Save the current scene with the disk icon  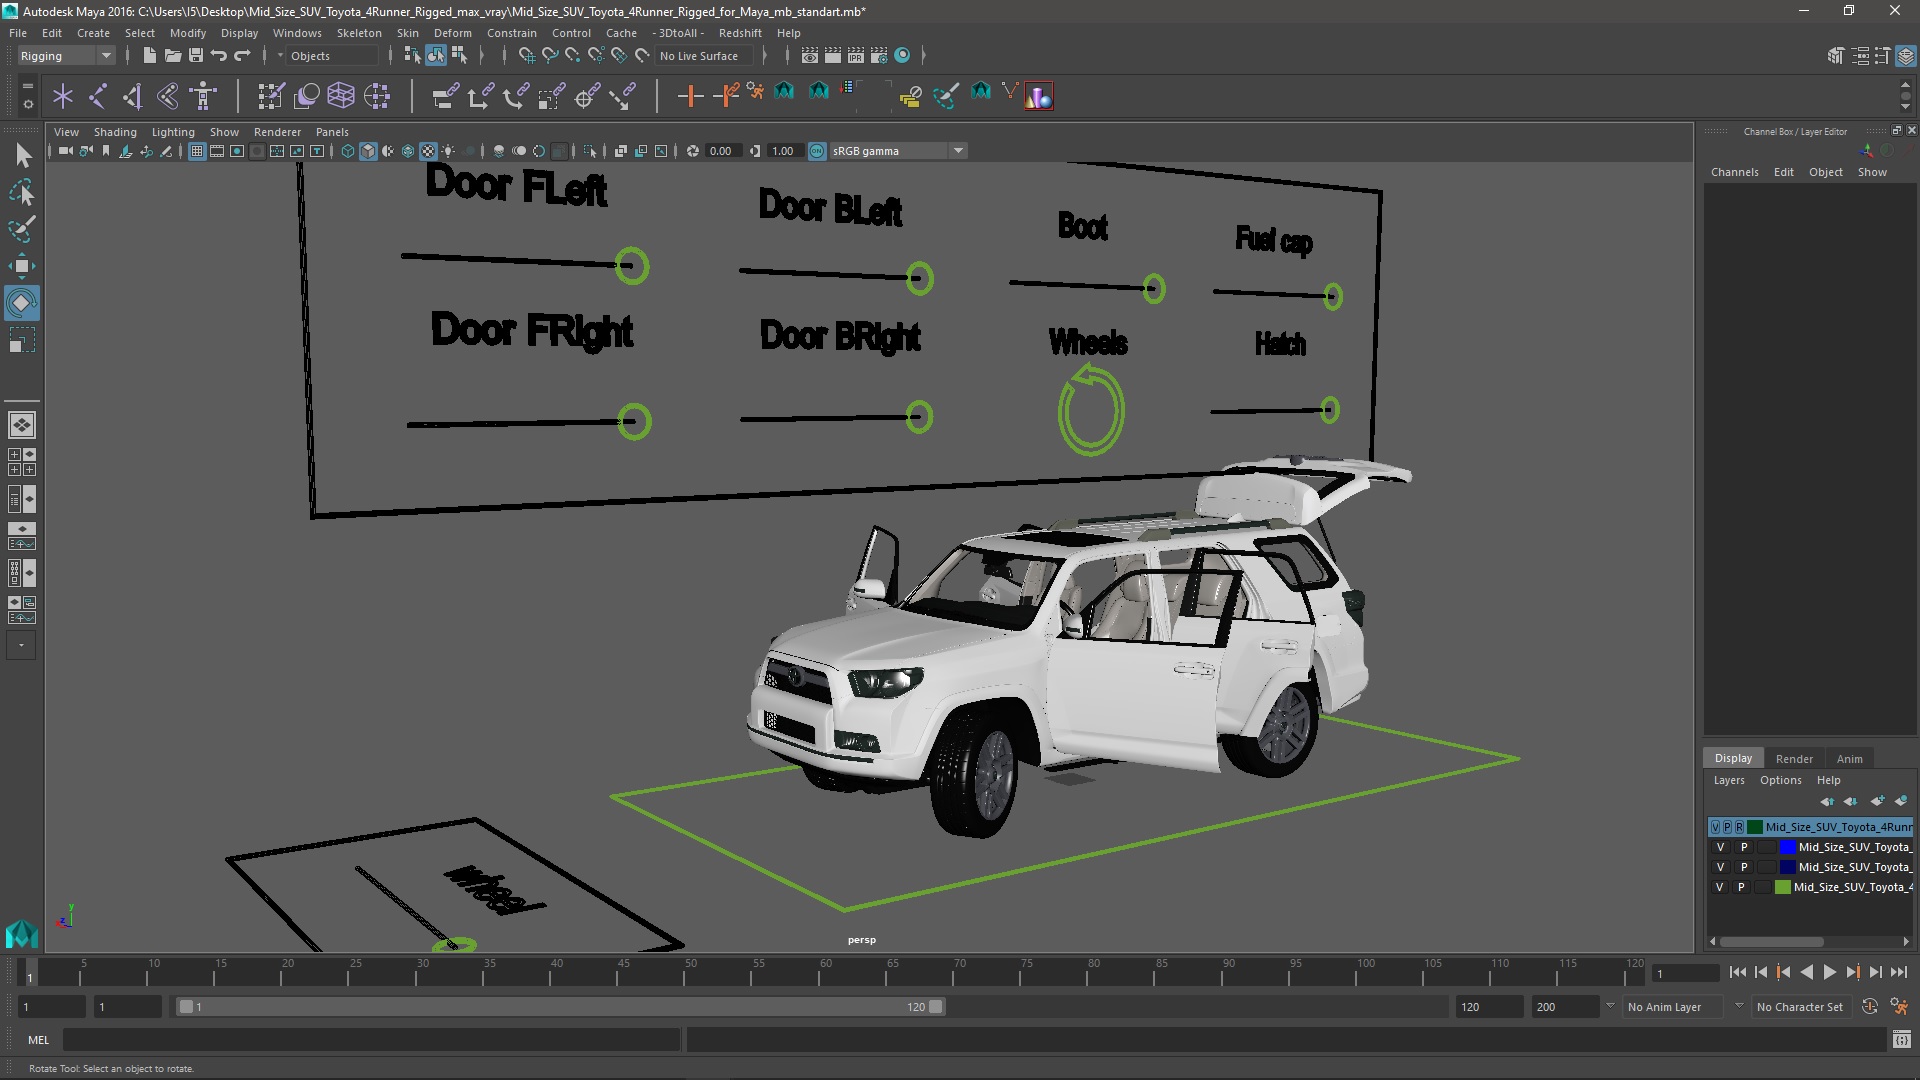(195, 55)
